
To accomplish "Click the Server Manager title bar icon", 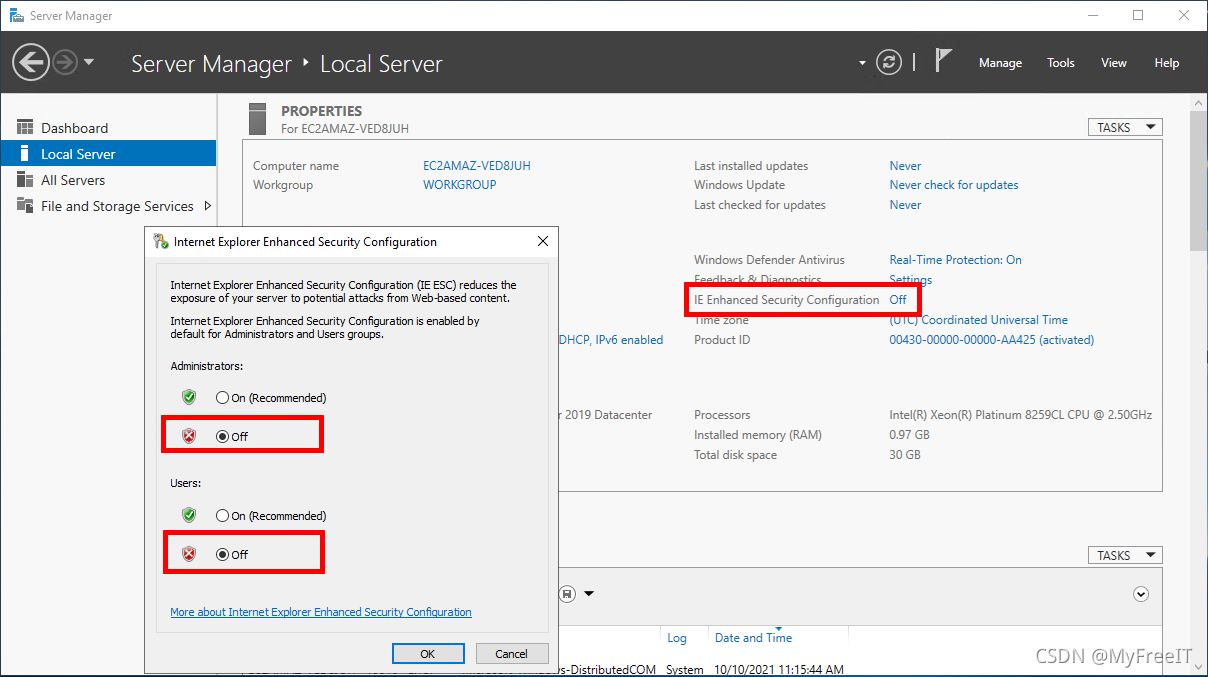I will [x=16, y=16].
